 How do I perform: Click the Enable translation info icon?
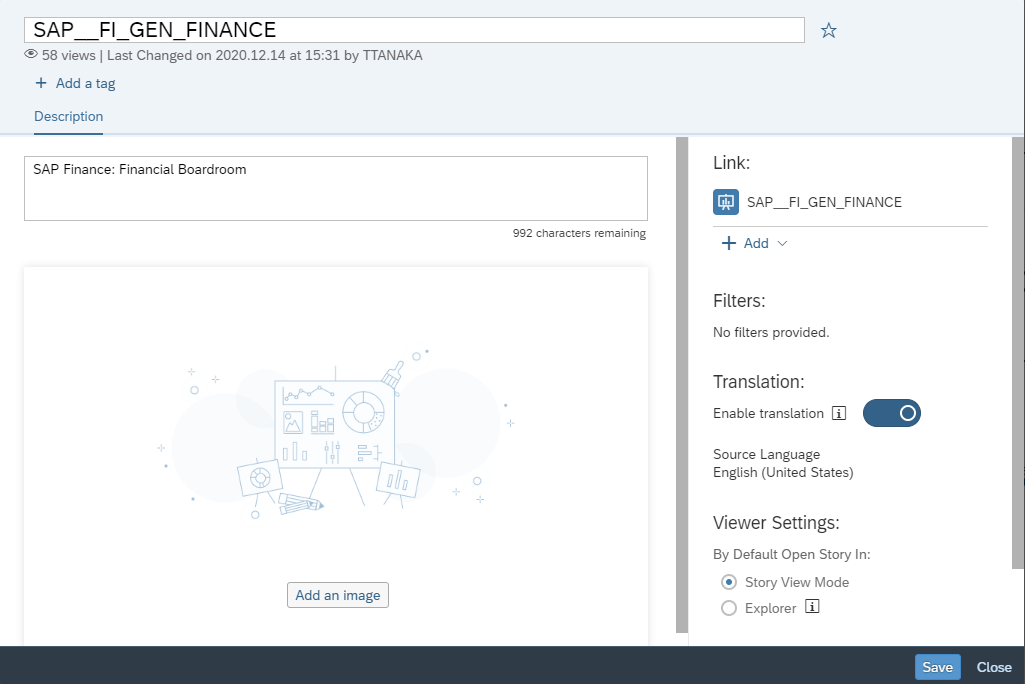[x=840, y=413]
